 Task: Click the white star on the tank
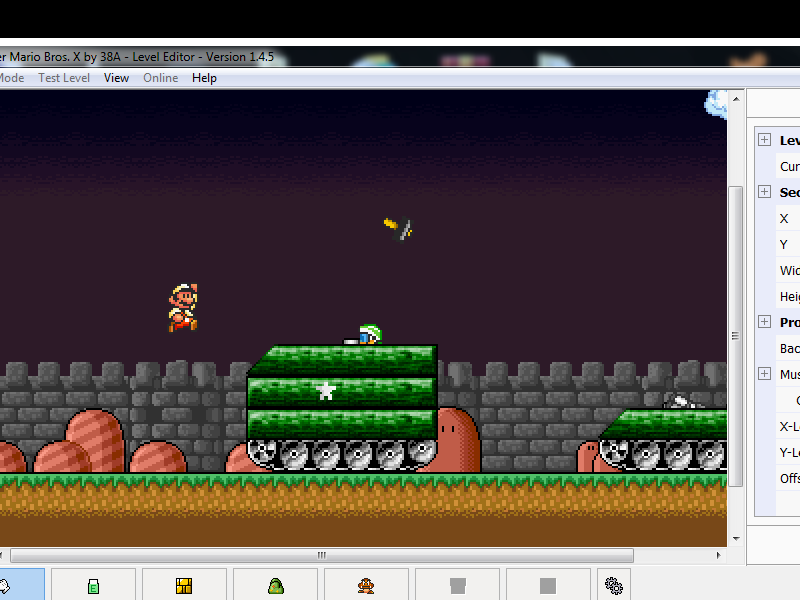click(x=326, y=391)
